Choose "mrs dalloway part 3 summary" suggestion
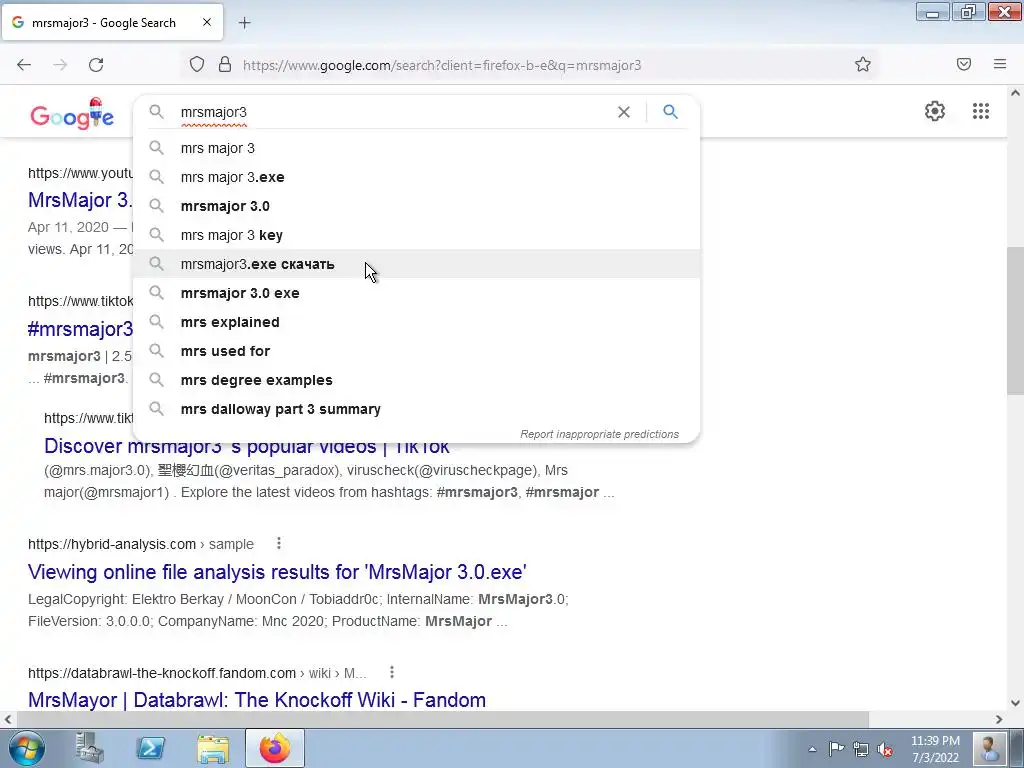The height and width of the screenshot is (768, 1024). click(416, 409)
